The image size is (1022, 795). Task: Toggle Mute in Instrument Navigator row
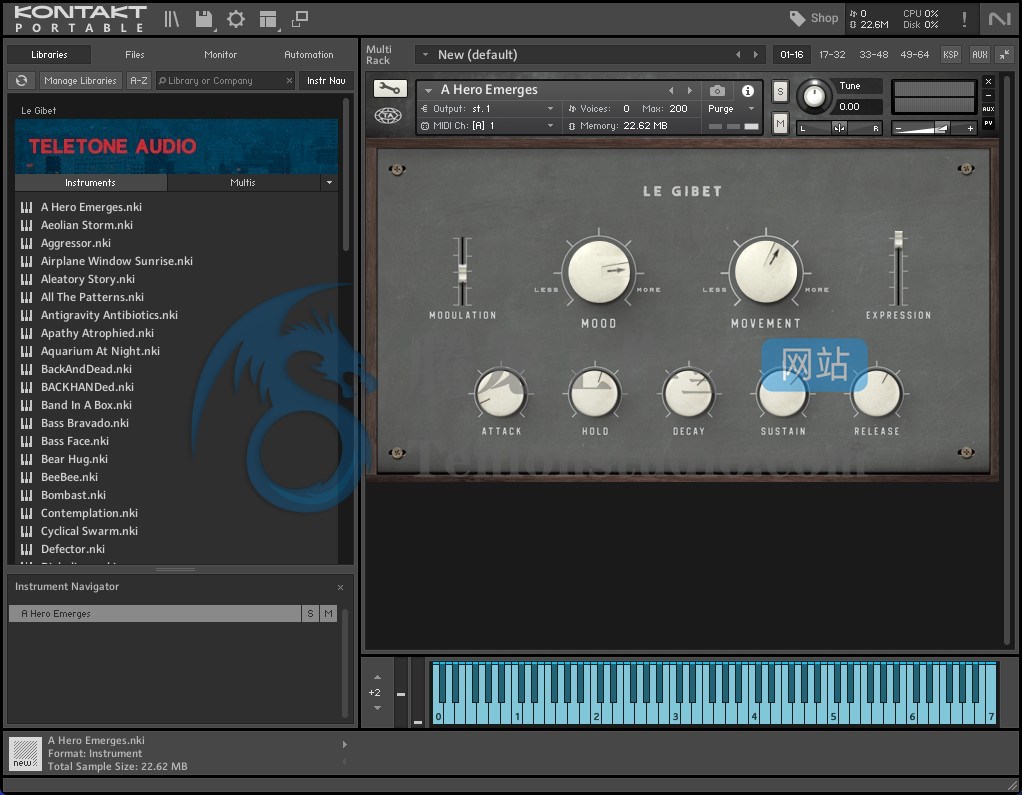point(328,614)
